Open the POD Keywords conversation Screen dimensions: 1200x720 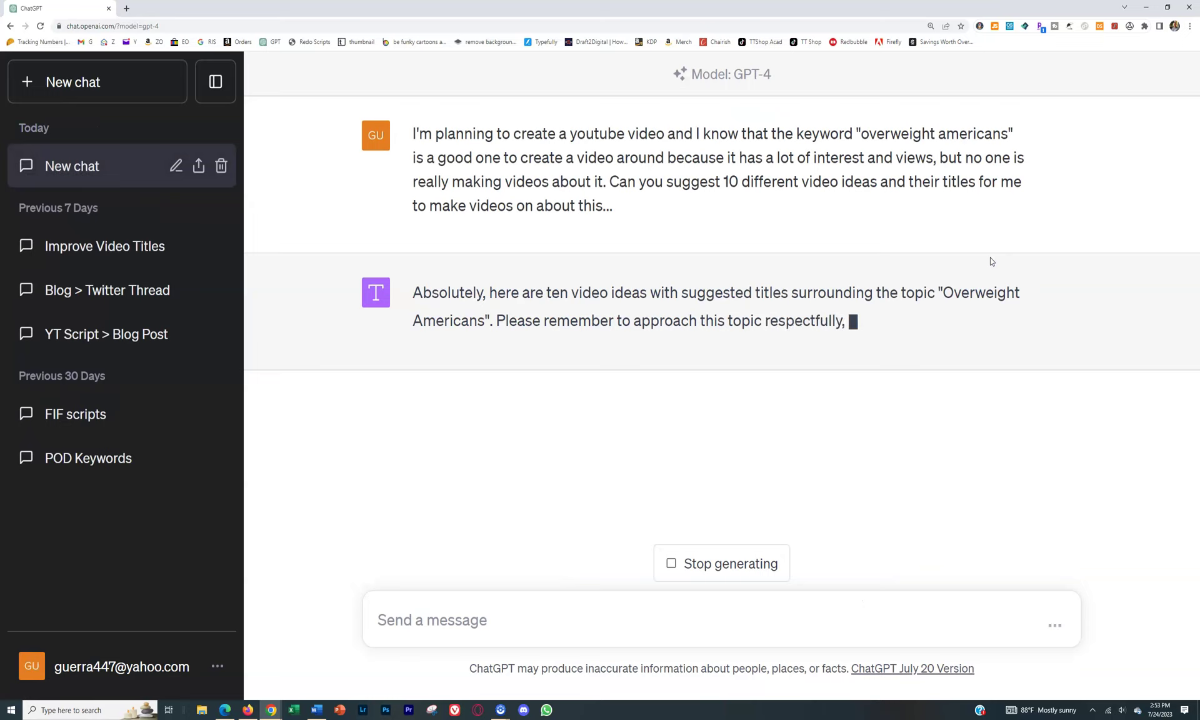click(88, 458)
